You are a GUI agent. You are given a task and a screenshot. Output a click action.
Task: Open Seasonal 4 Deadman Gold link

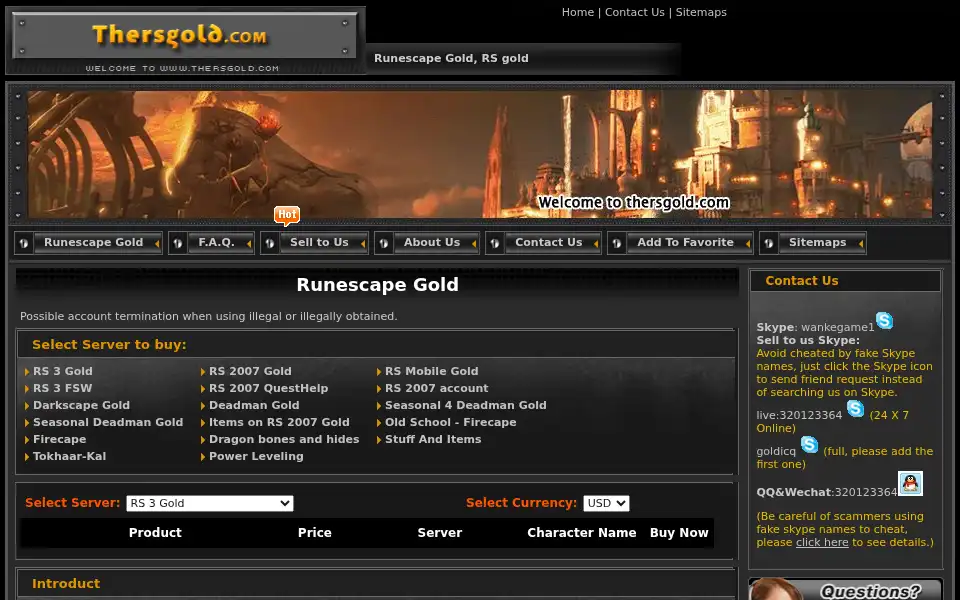pyautogui.click(x=466, y=405)
